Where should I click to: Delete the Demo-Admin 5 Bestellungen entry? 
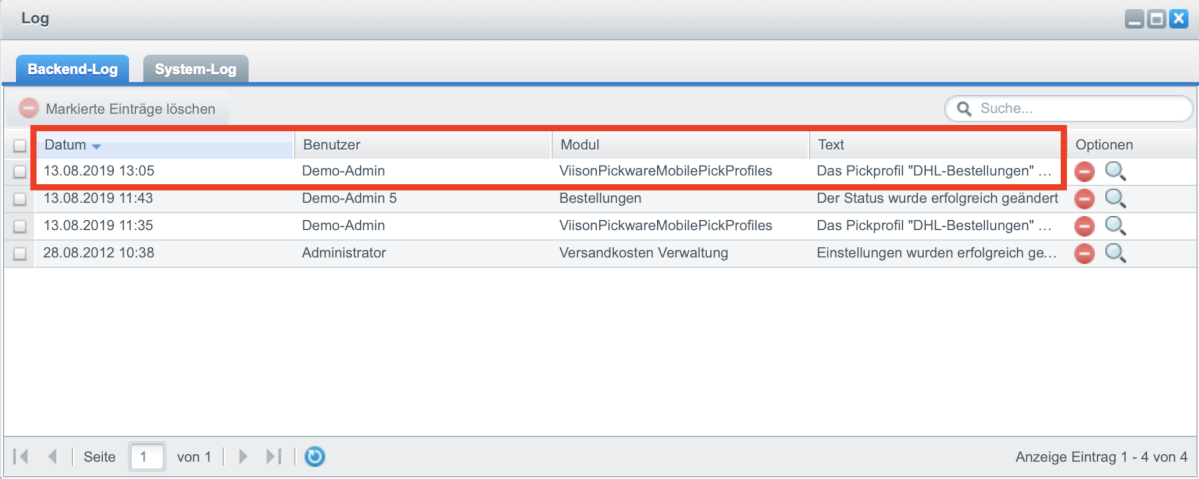tap(1084, 199)
